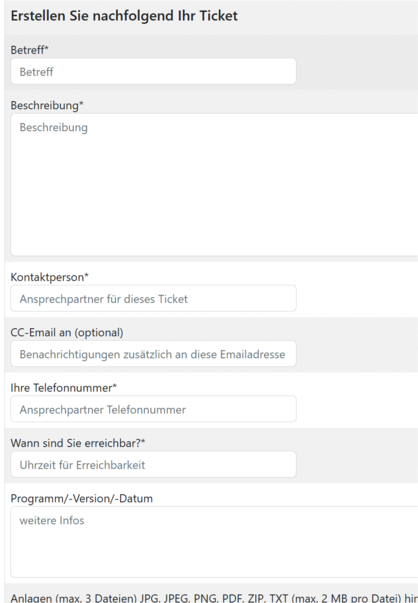Click the asterisk after Ihre Telefonnummer

[x=114, y=386]
